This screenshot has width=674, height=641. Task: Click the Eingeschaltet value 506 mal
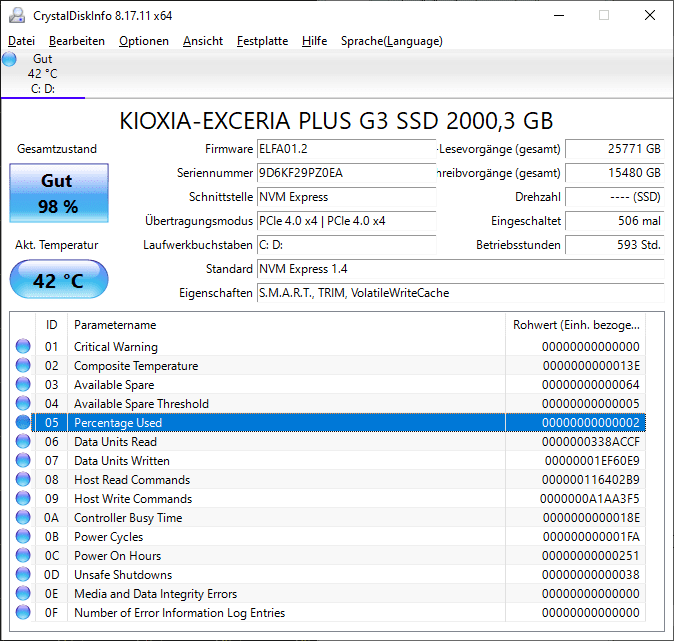[615, 221]
